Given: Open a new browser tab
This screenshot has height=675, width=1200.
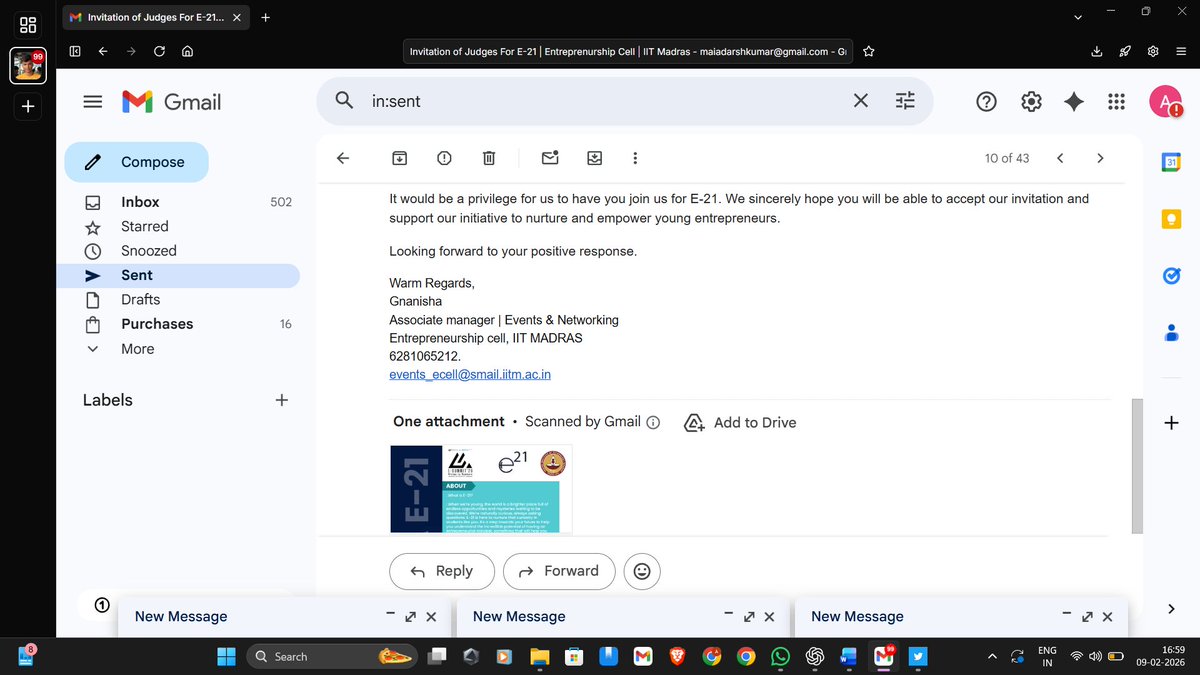Looking at the screenshot, I should click(x=265, y=17).
